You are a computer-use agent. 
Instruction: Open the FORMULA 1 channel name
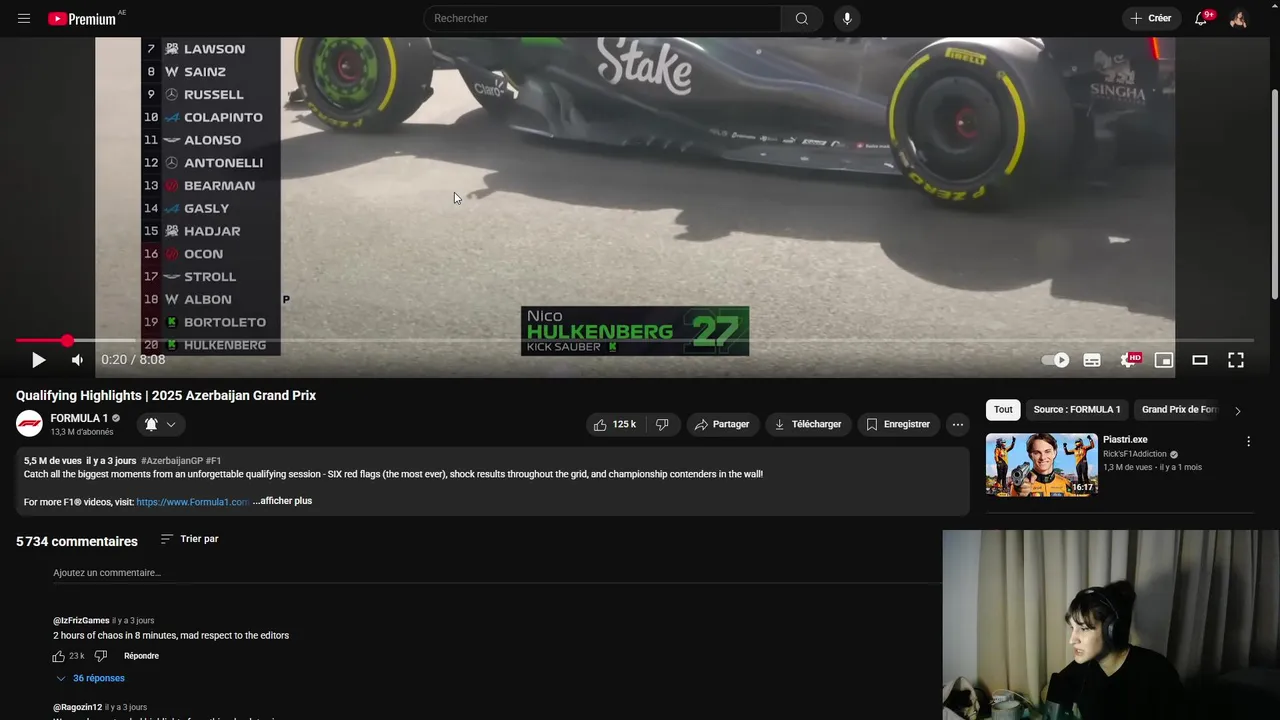pyautogui.click(x=79, y=418)
